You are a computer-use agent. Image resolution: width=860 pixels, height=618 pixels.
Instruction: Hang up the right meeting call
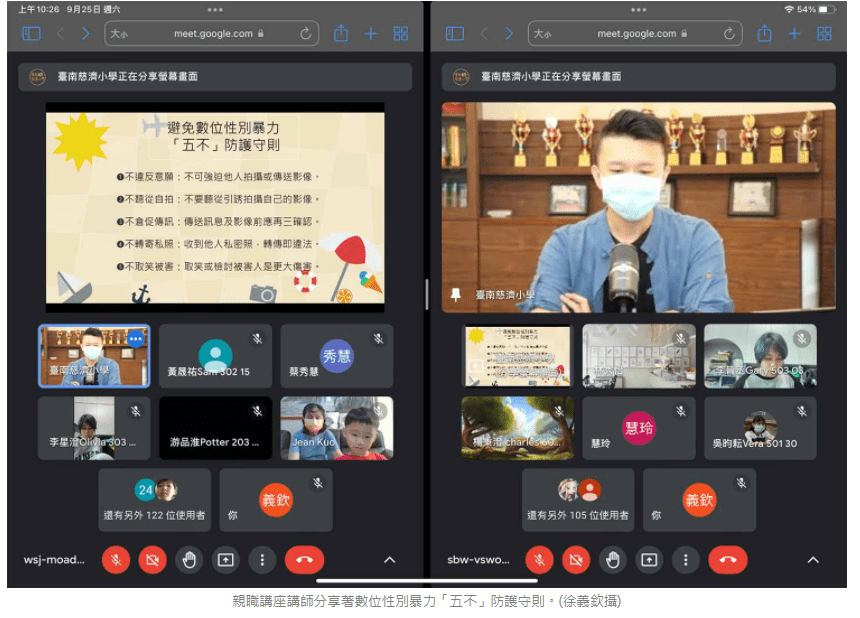tap(727, 560)
